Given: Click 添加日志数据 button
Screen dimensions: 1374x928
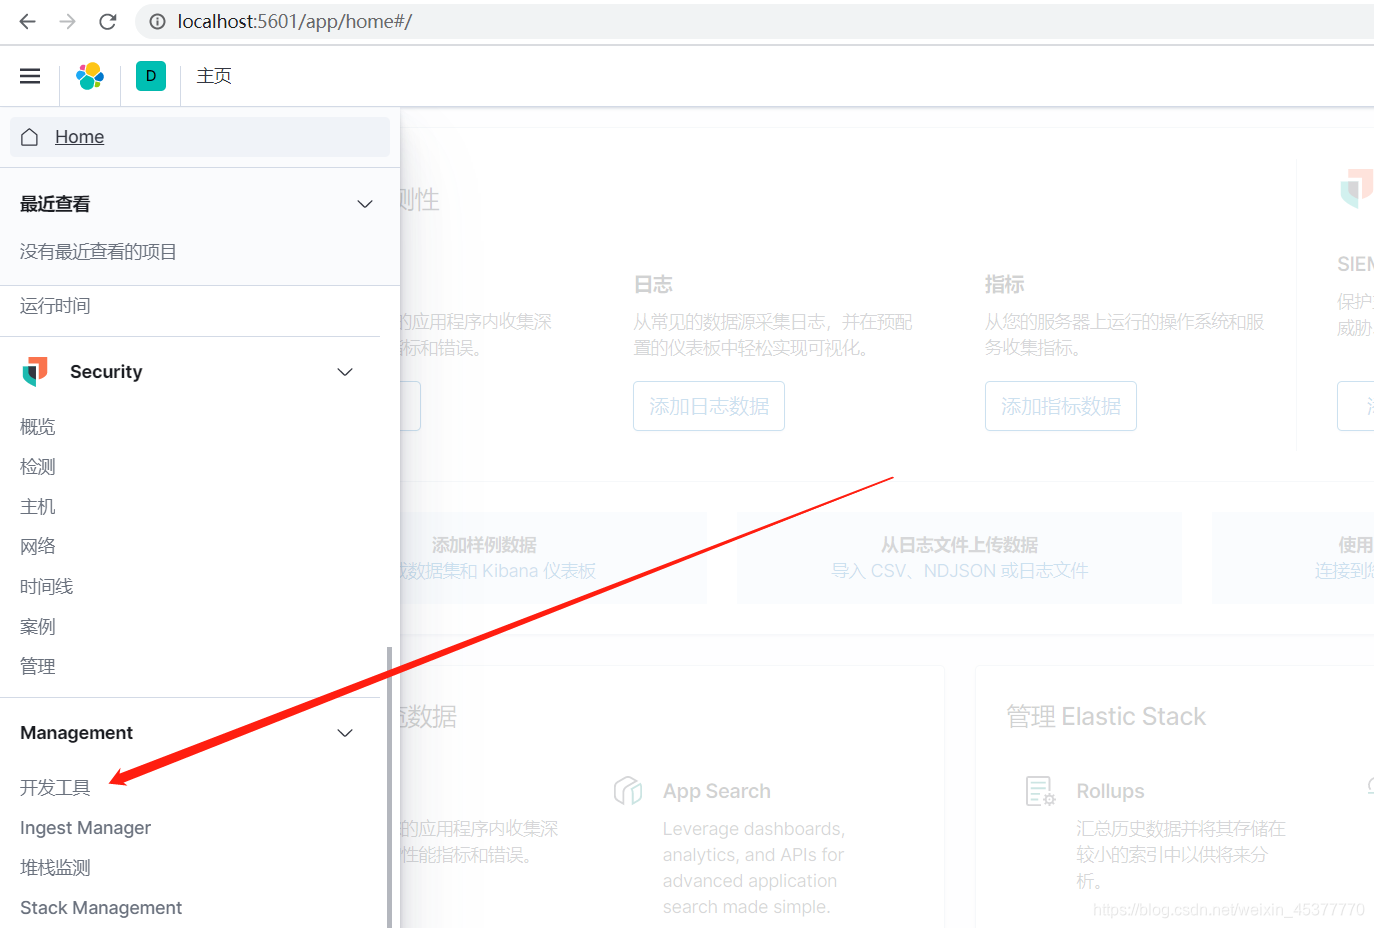Looking at the screenshot, I should point(709,406).
